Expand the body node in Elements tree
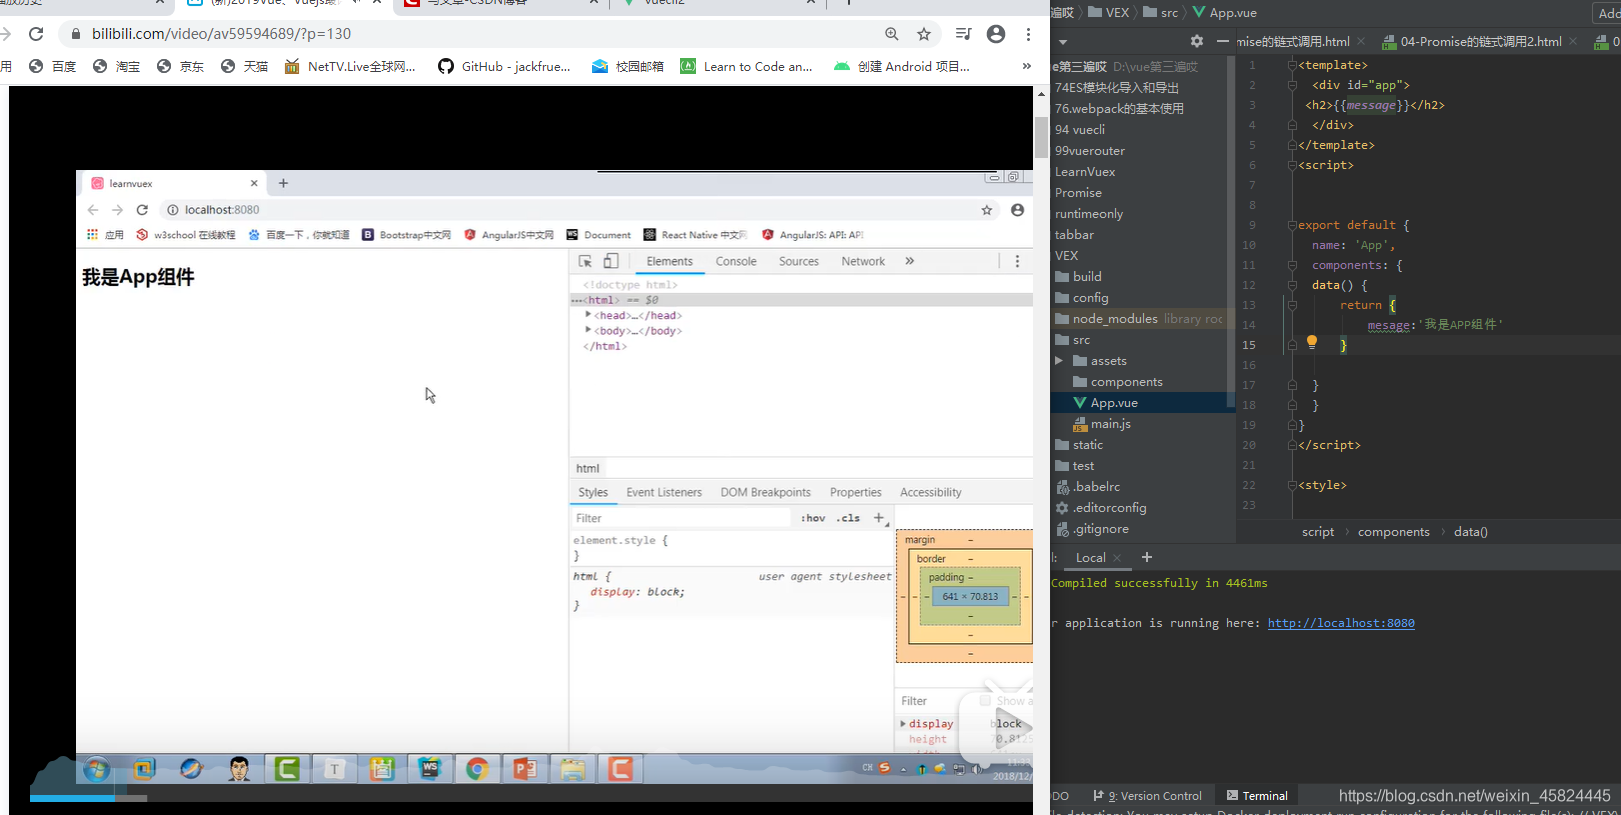This screenshot has height=815, width=1621. [x=588, y=330]
